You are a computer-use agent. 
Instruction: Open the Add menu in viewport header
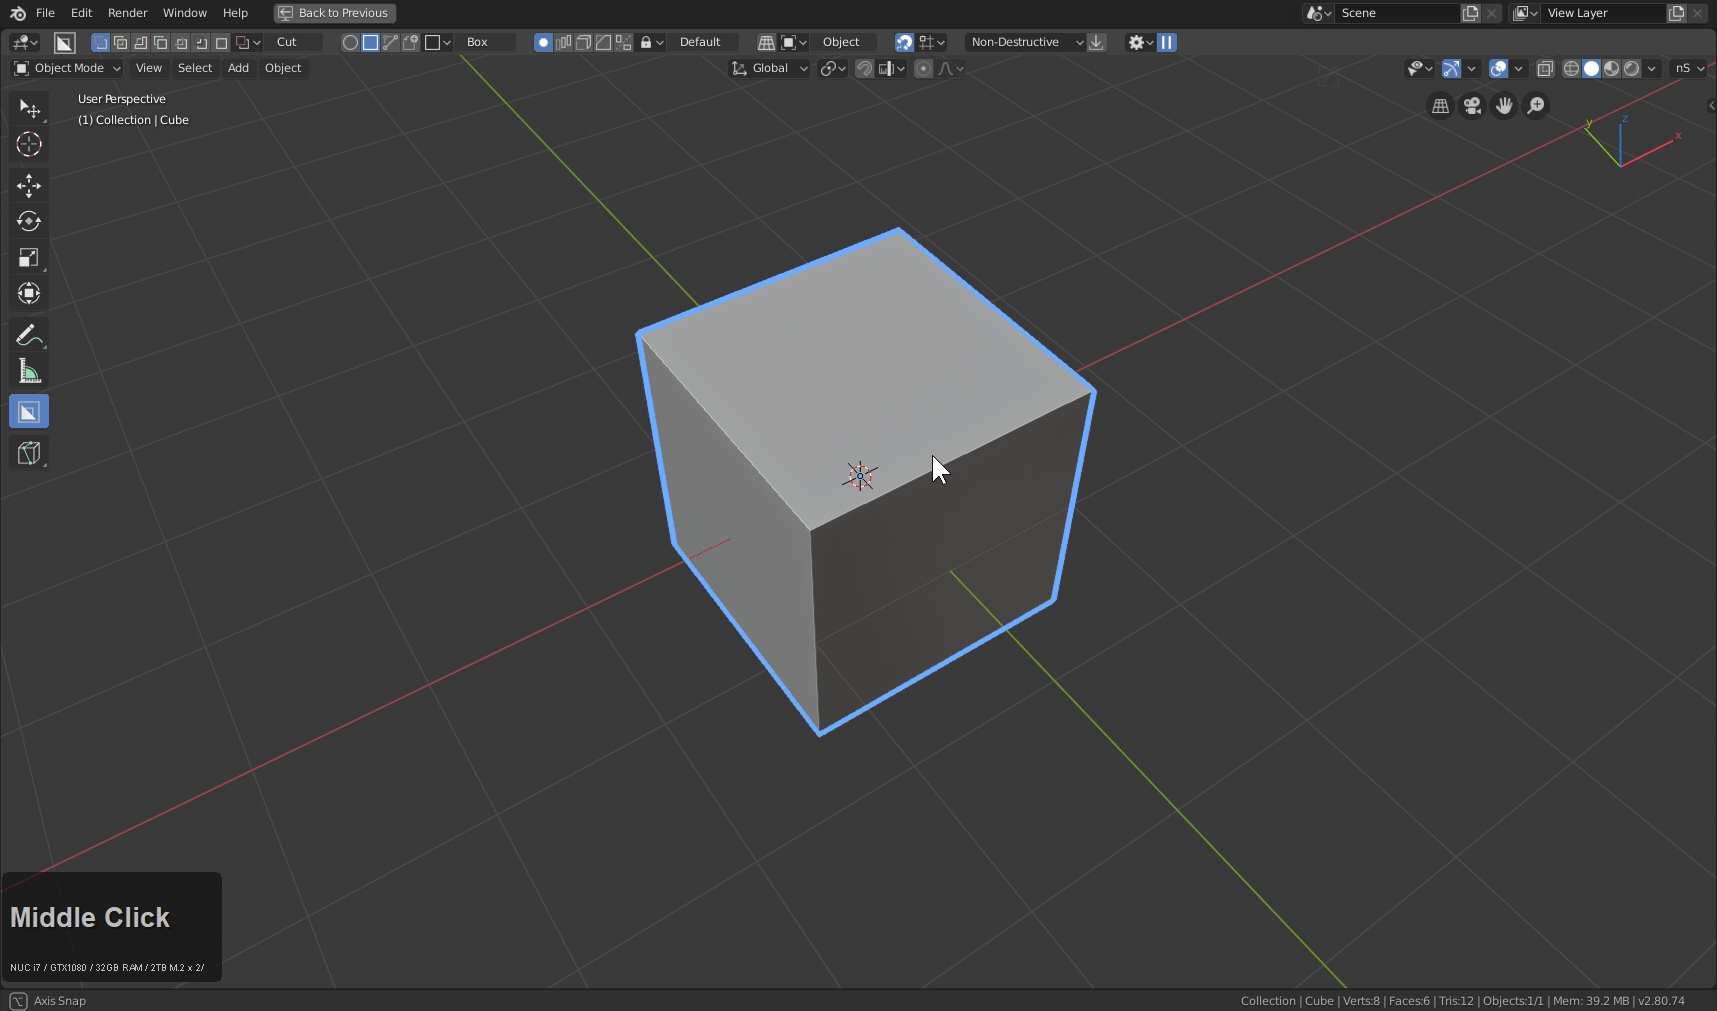coord(238,68)
